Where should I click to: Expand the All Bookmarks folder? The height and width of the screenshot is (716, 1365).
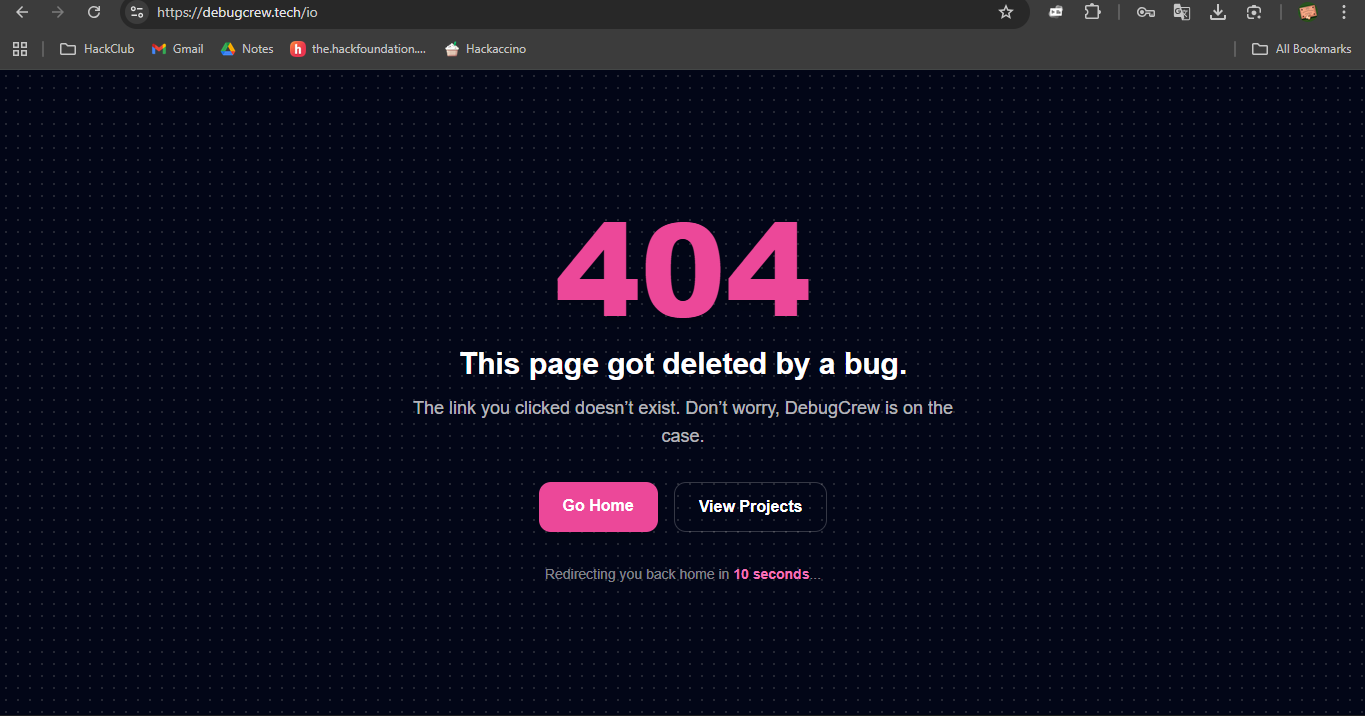point(1302,49)
